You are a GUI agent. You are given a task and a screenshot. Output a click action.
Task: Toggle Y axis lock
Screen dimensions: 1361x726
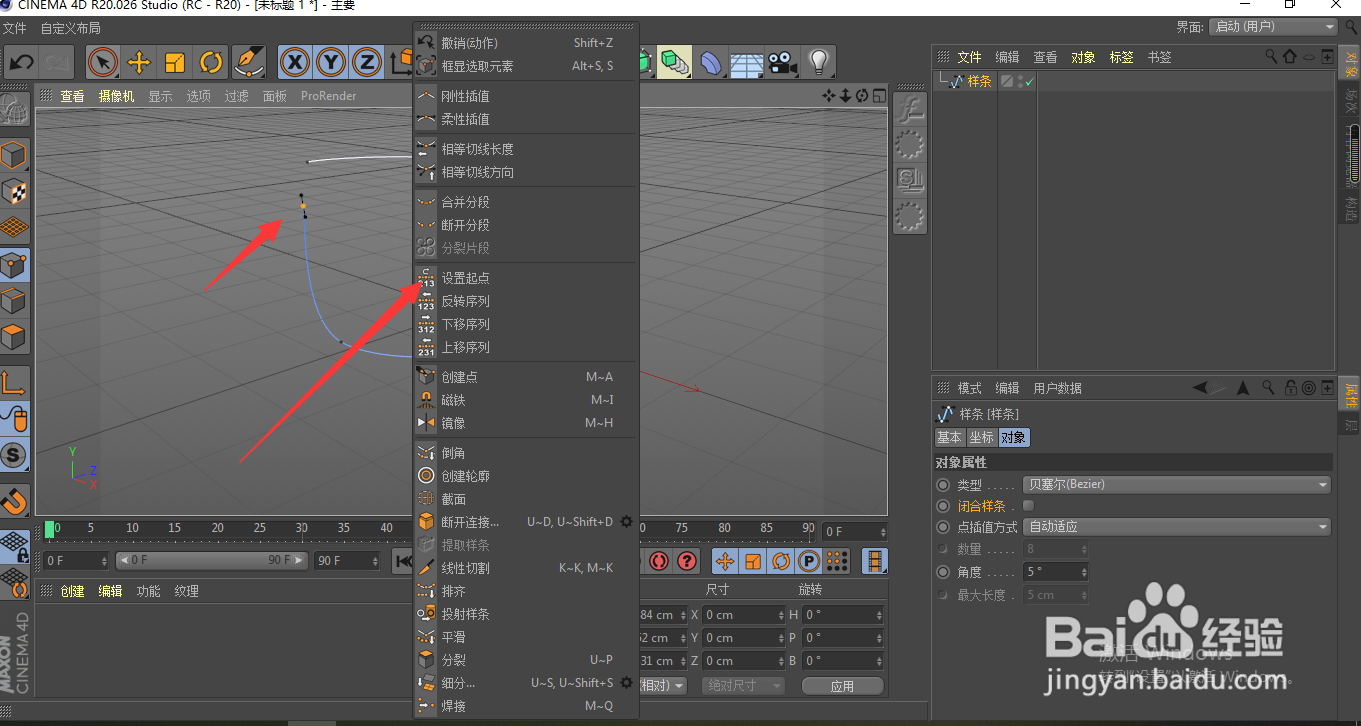pos(331,63)
